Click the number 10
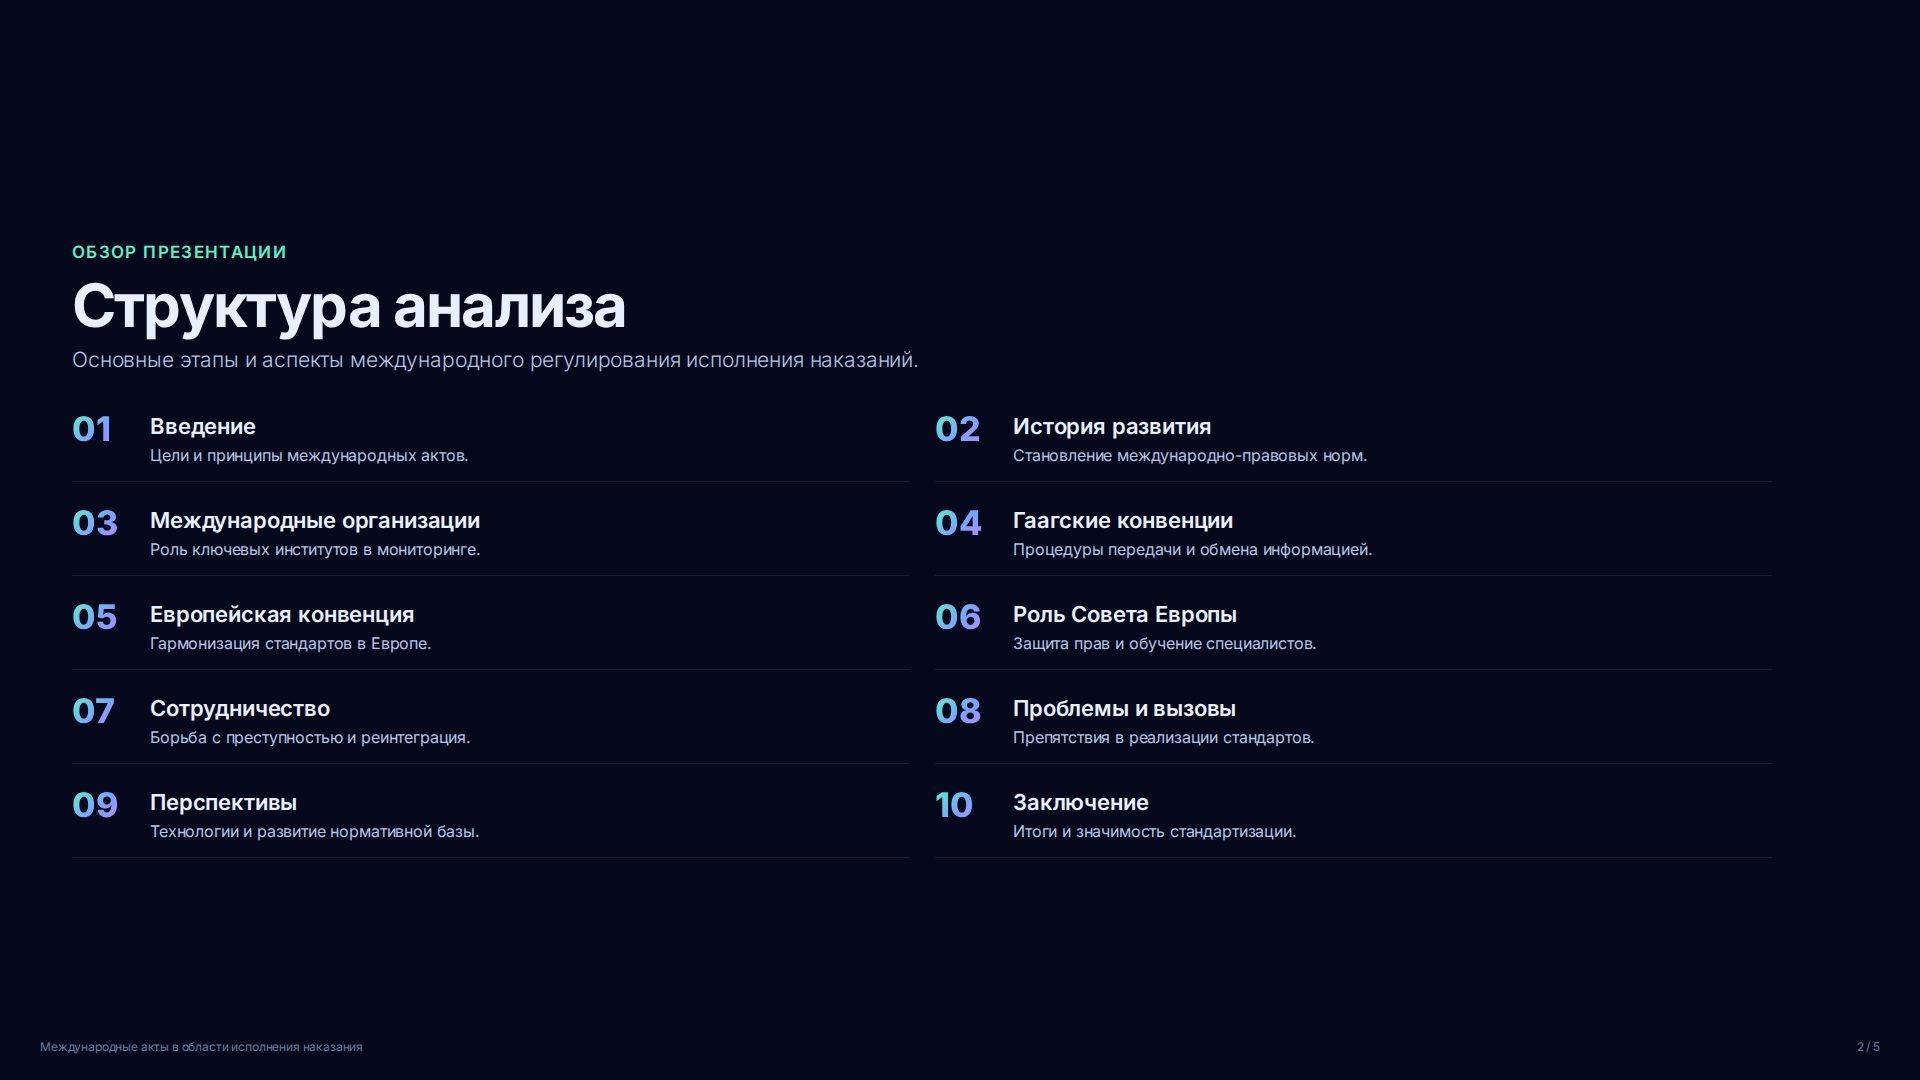The height and width of the screenshot is (1080, 1920). [954, 805]
